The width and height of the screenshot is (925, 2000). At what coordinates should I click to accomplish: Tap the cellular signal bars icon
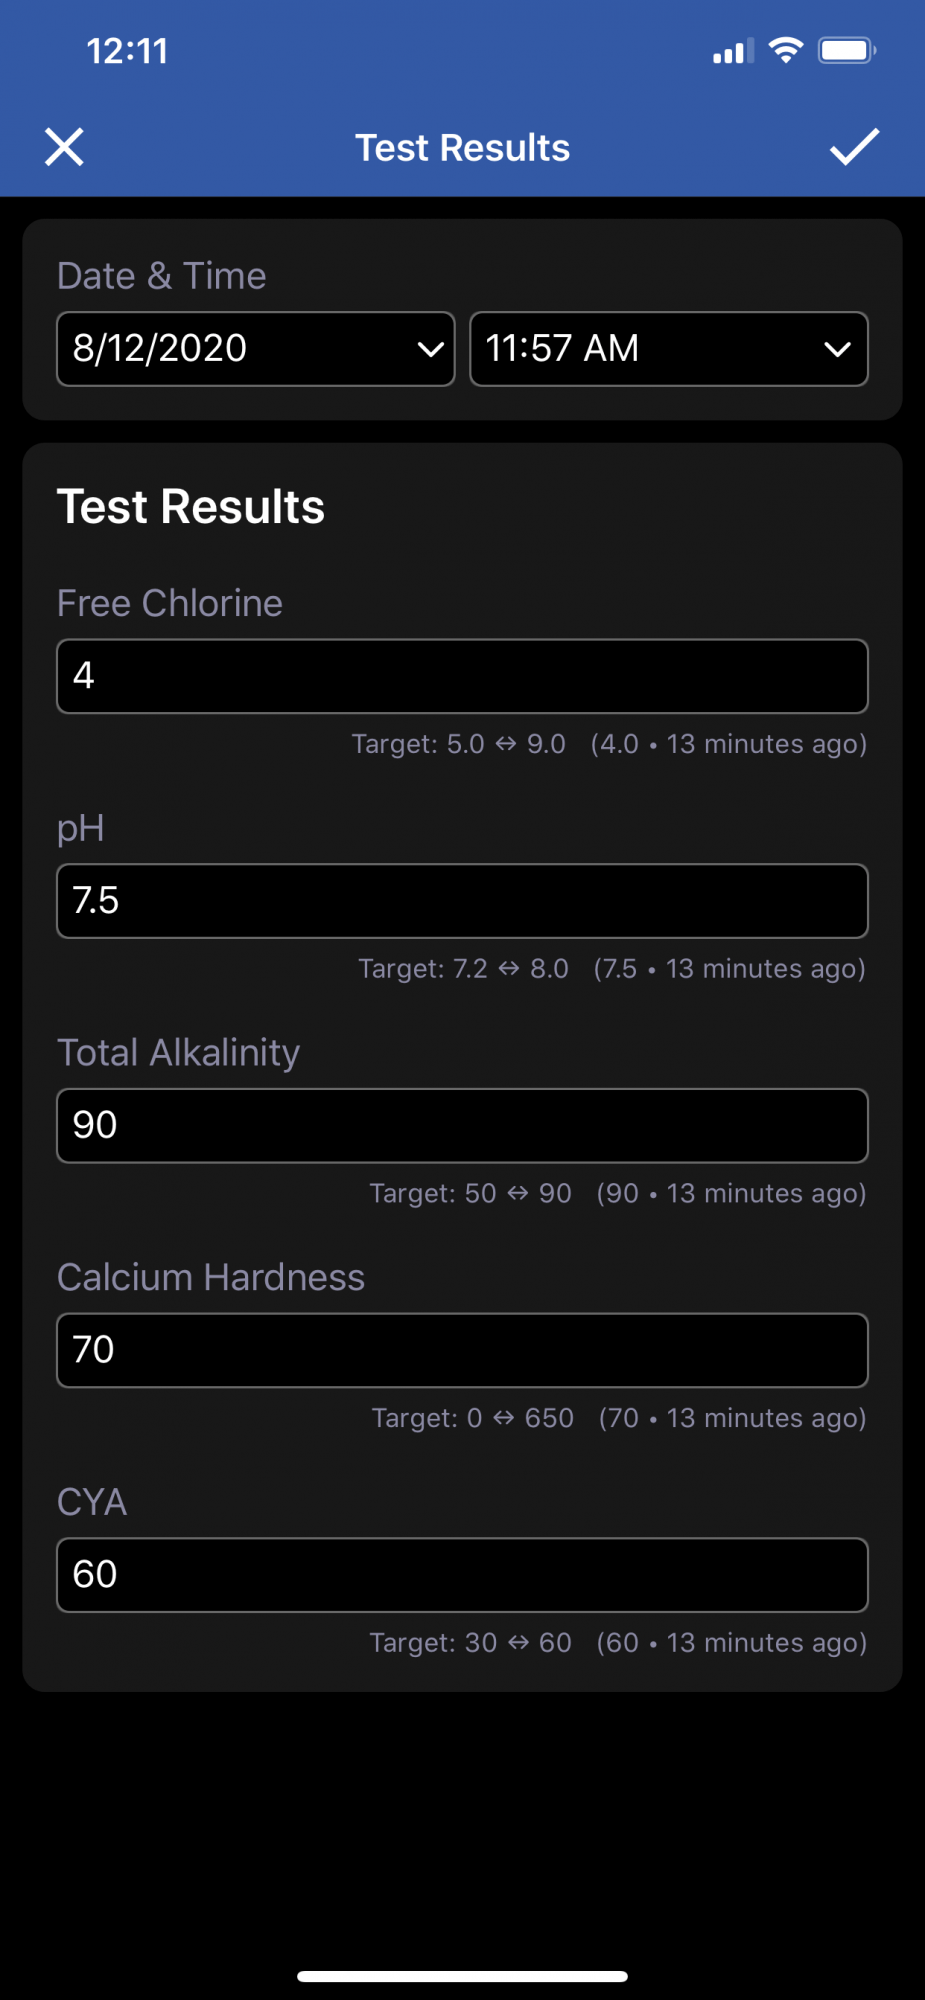tap(733, 52)
